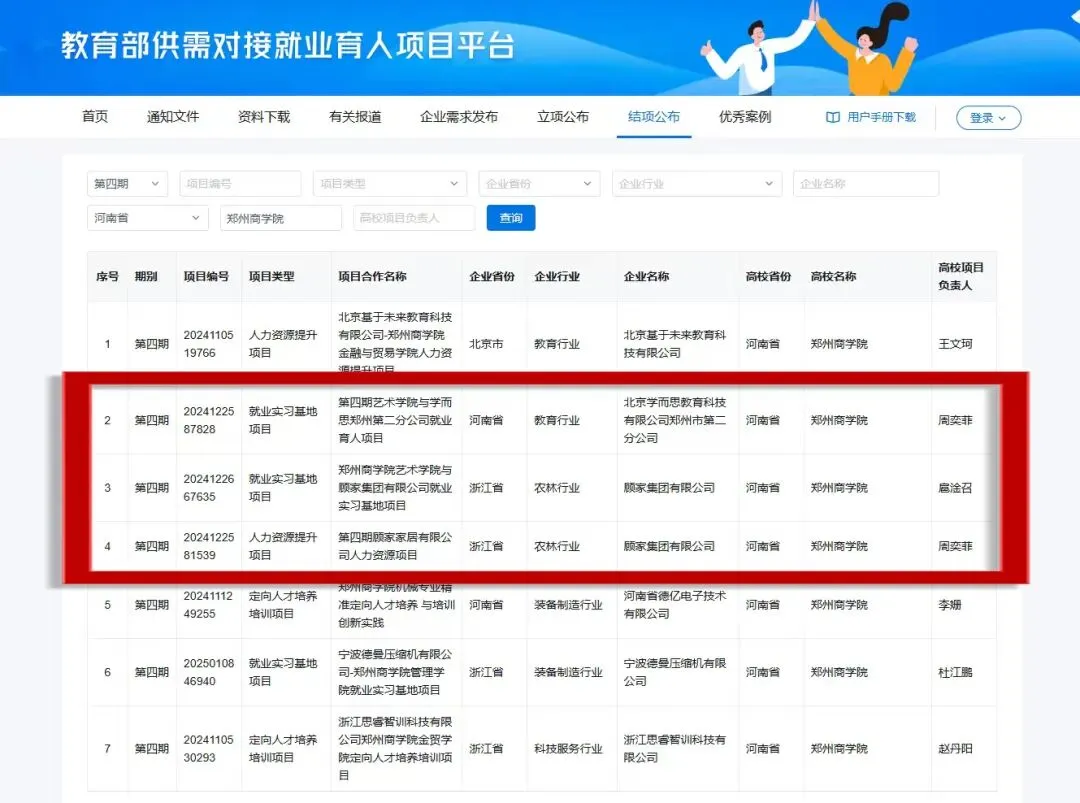Open the 立项公布 tab
Screen dimensions: 1080x803
click(x=563, y=116)
